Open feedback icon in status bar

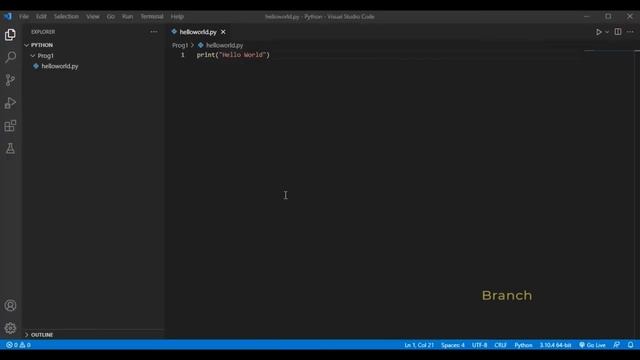616,345
